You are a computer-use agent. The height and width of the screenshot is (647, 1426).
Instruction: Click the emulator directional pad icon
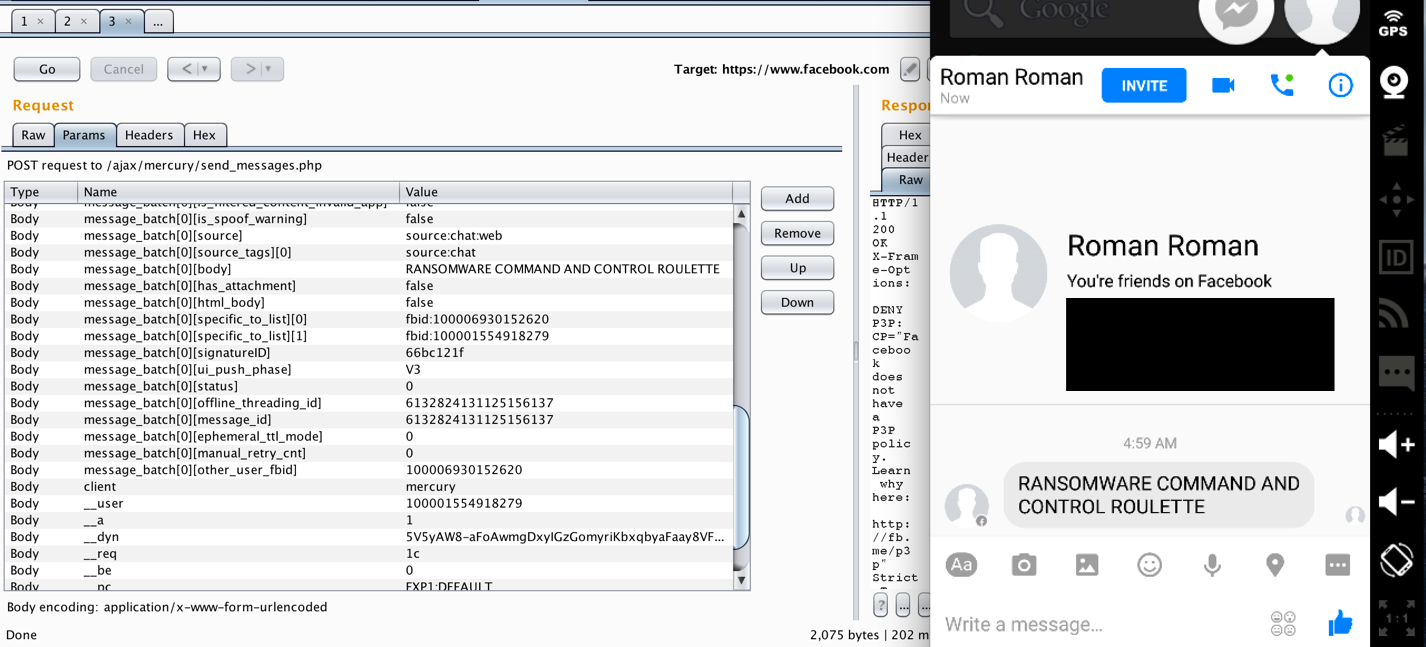coord(1396,200)
